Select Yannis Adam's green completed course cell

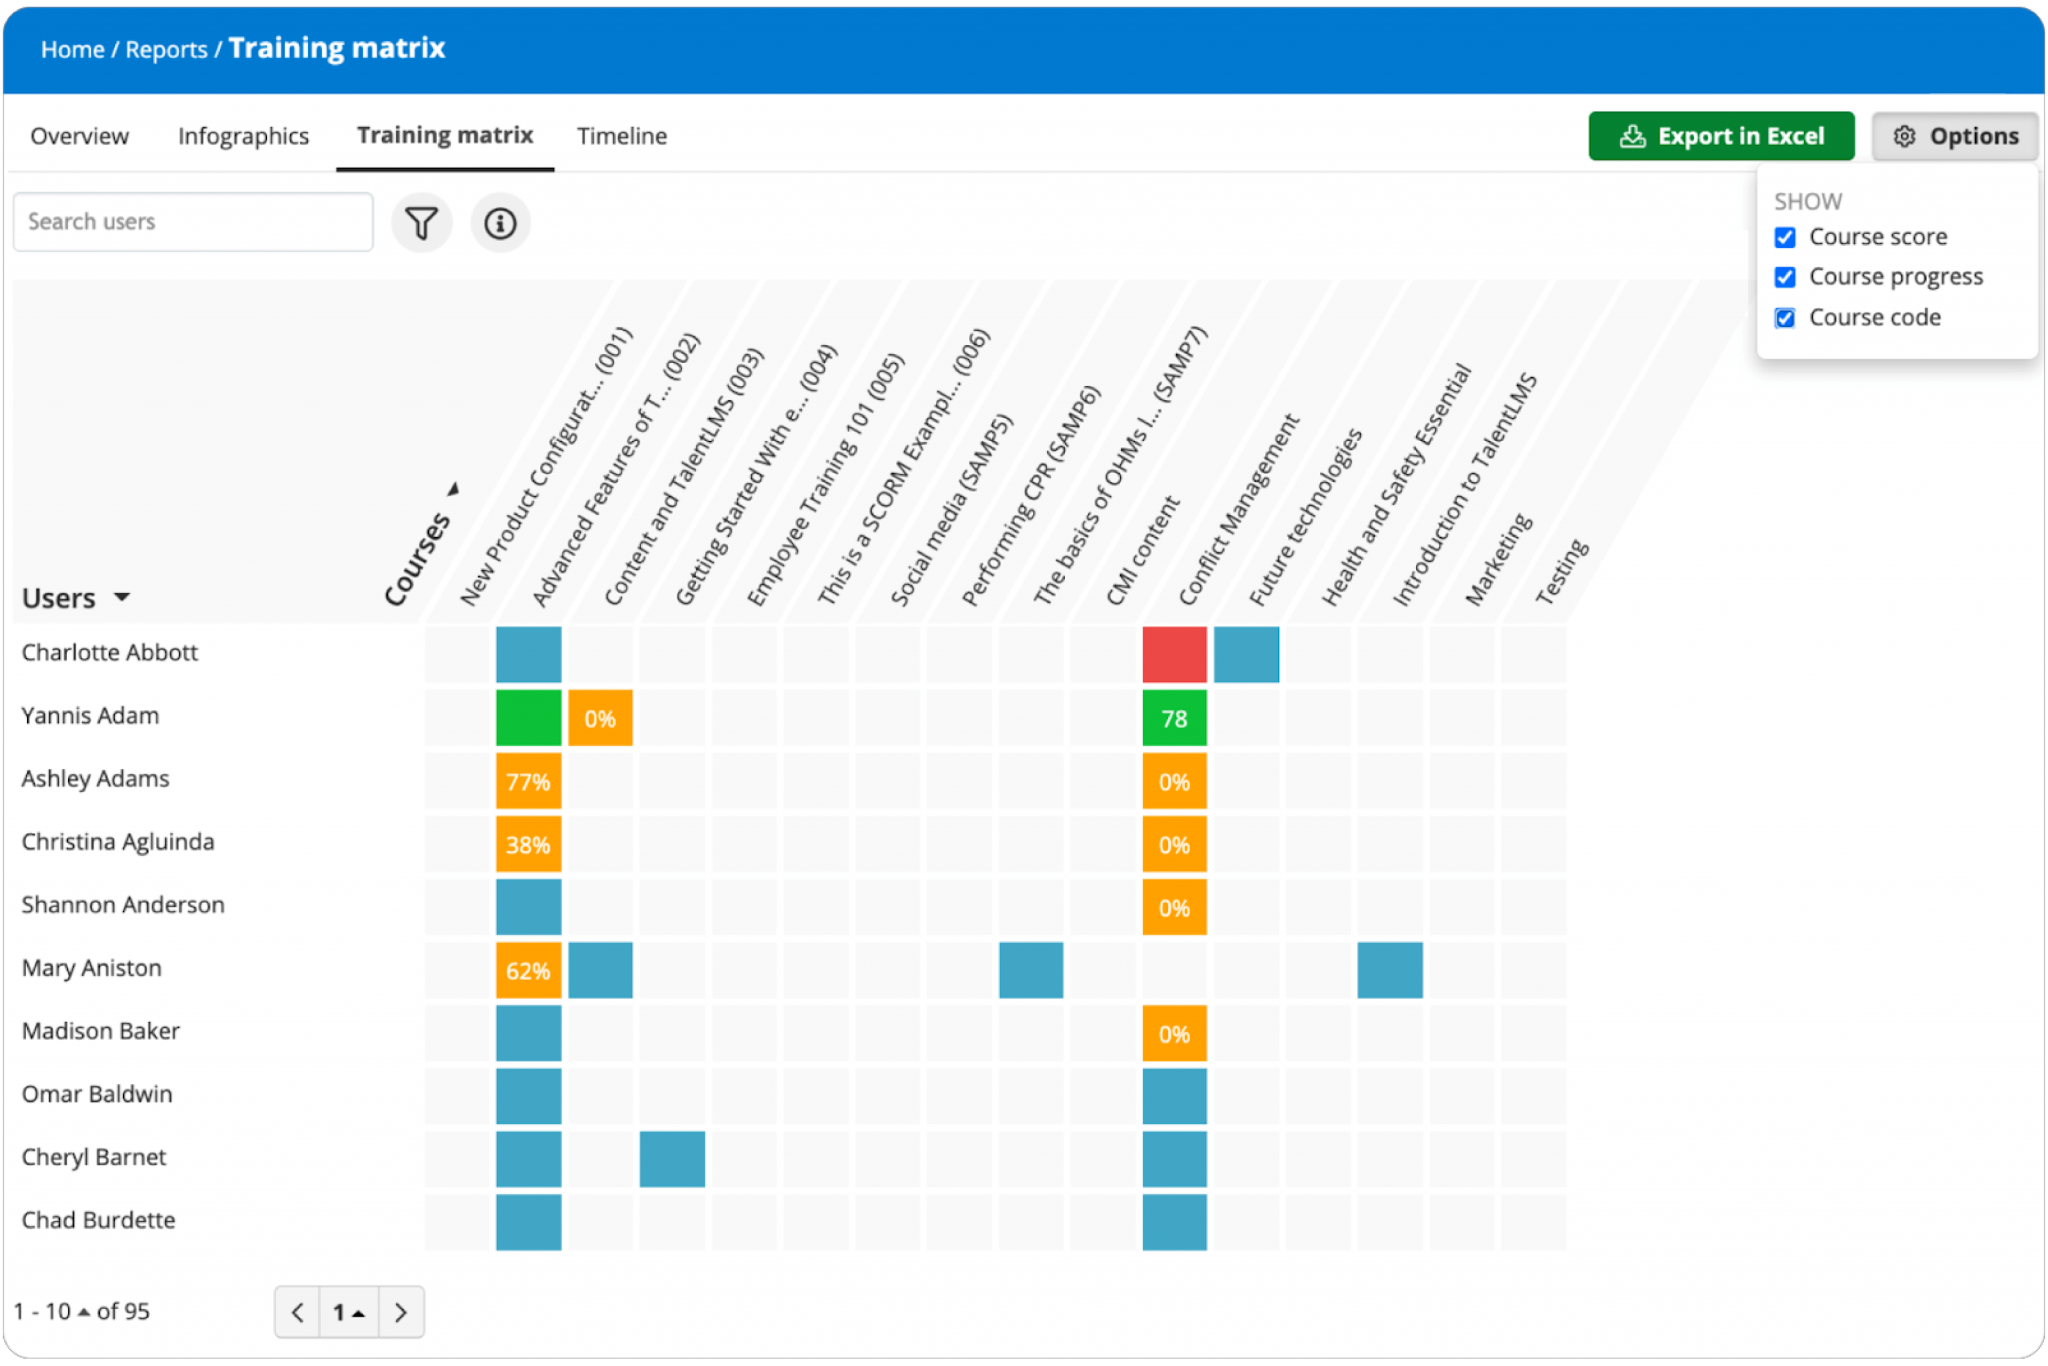528,717
